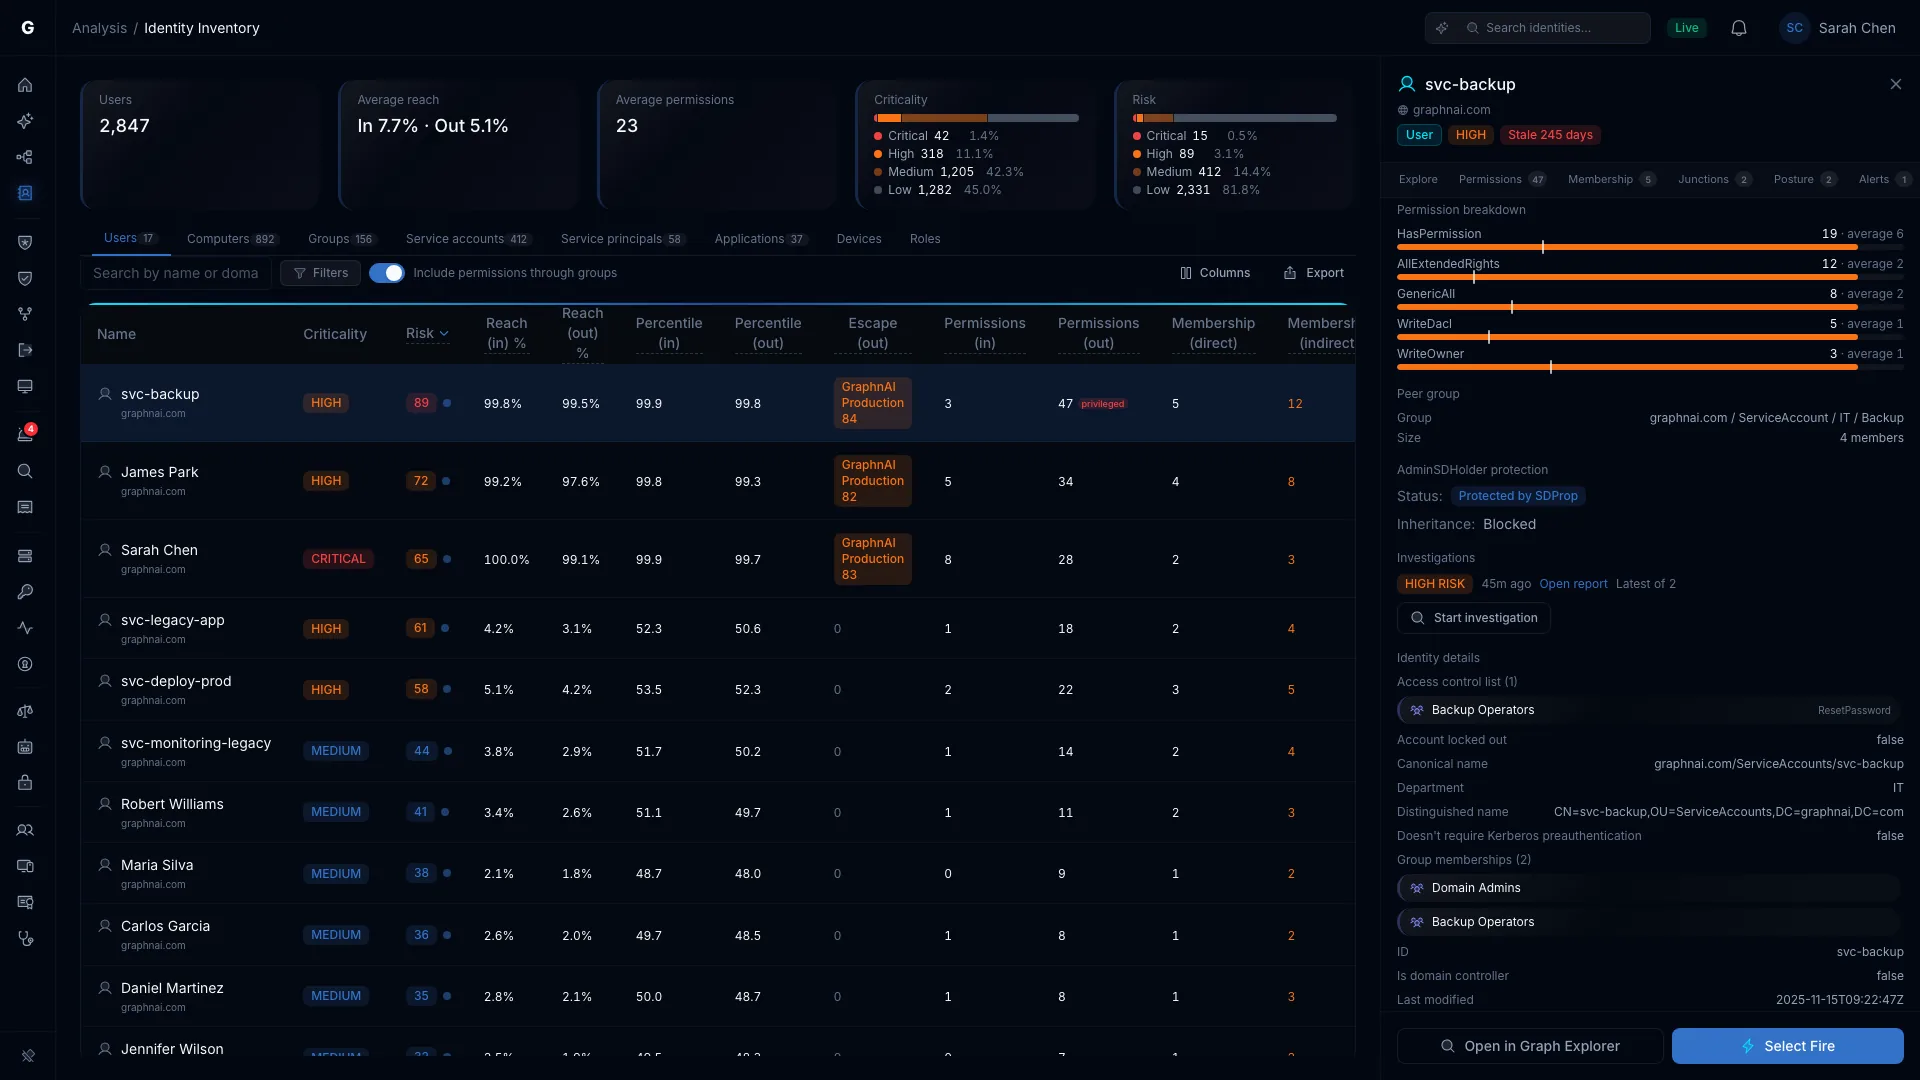The image size is (1920, 1080).
Task: Close the svc-backup detail panel
Action: 1896,84
